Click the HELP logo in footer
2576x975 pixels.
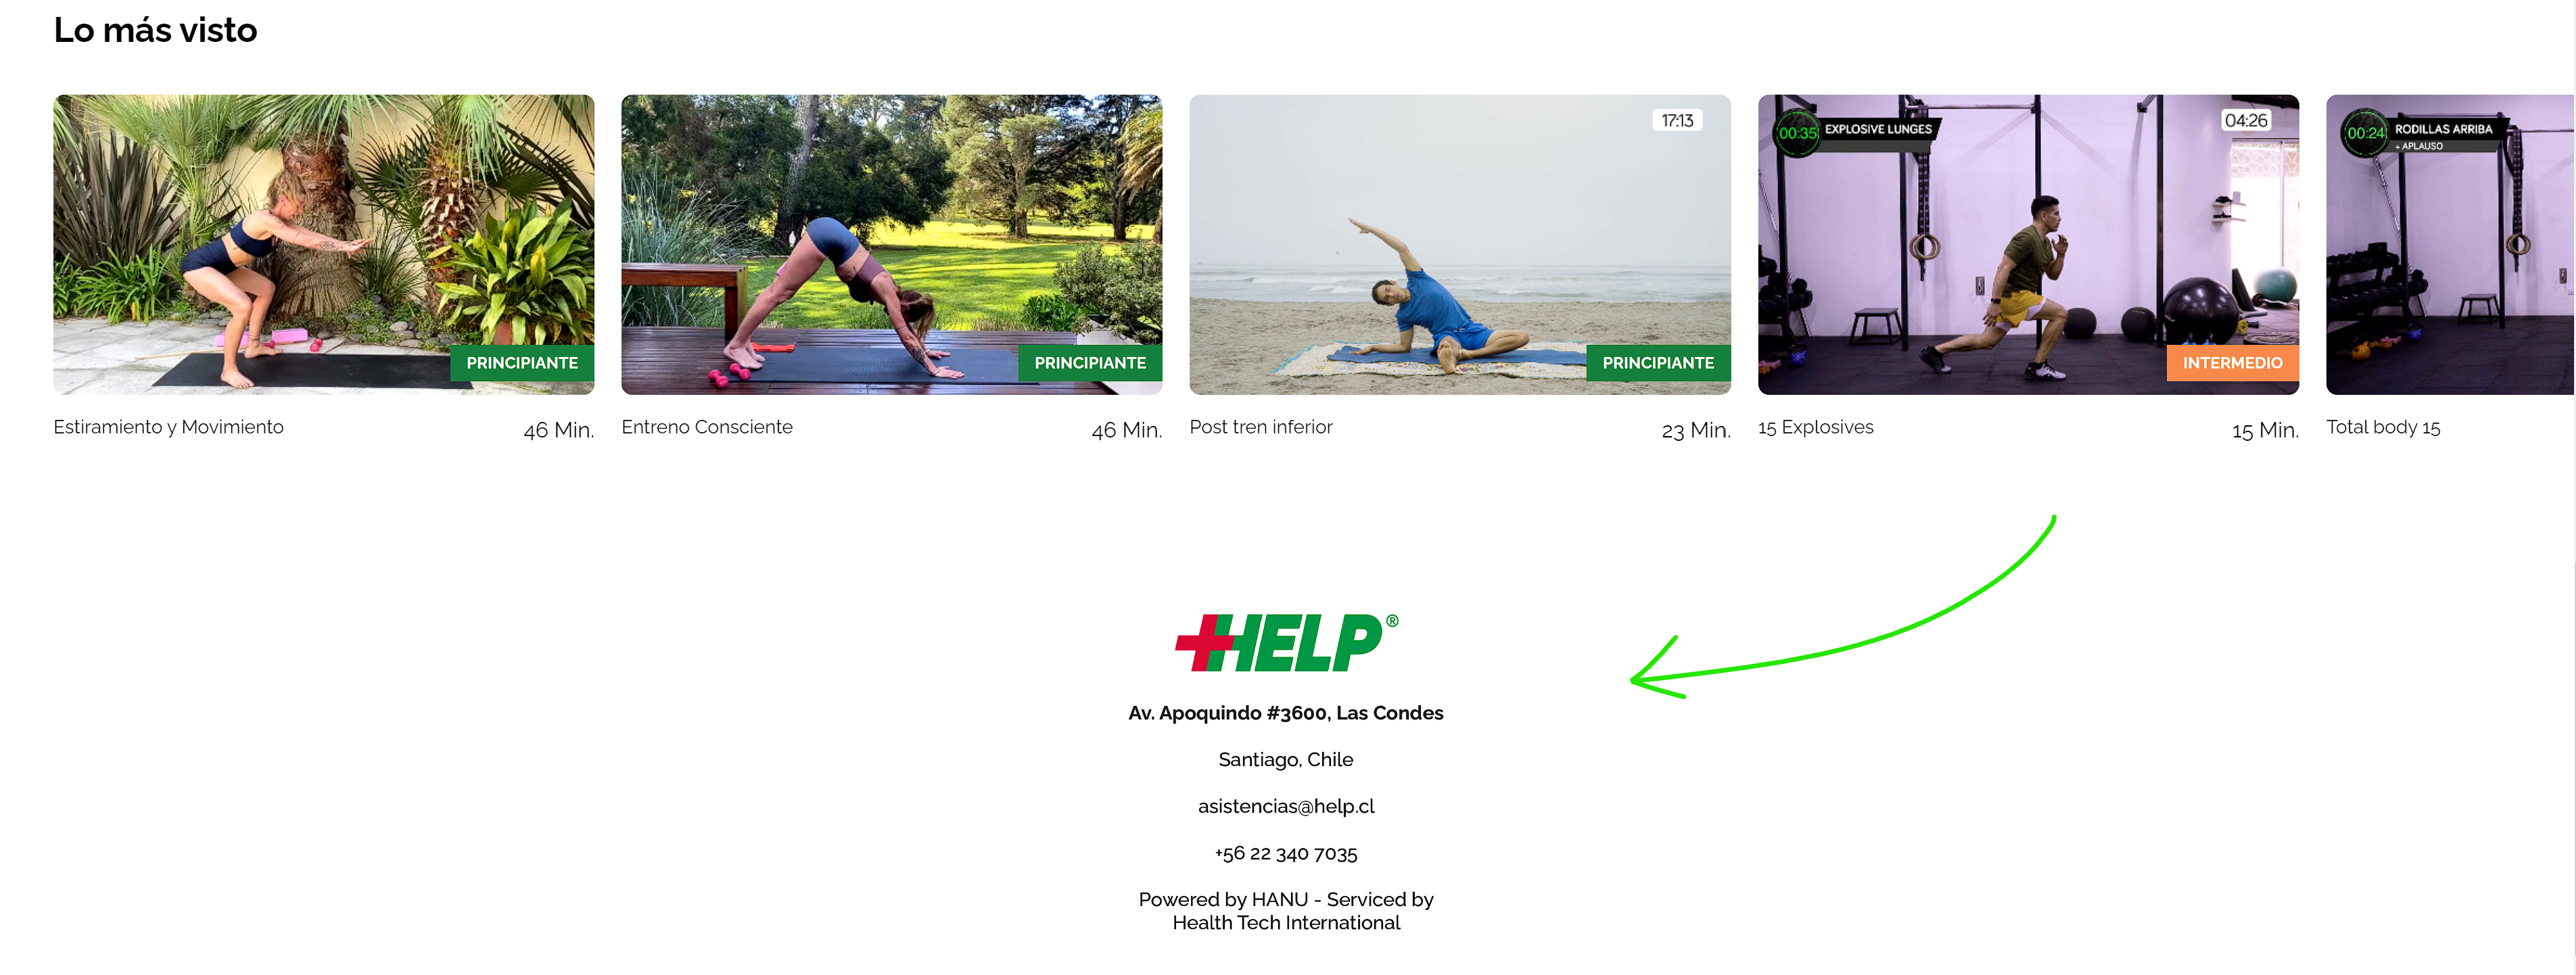click(1286, 642)
